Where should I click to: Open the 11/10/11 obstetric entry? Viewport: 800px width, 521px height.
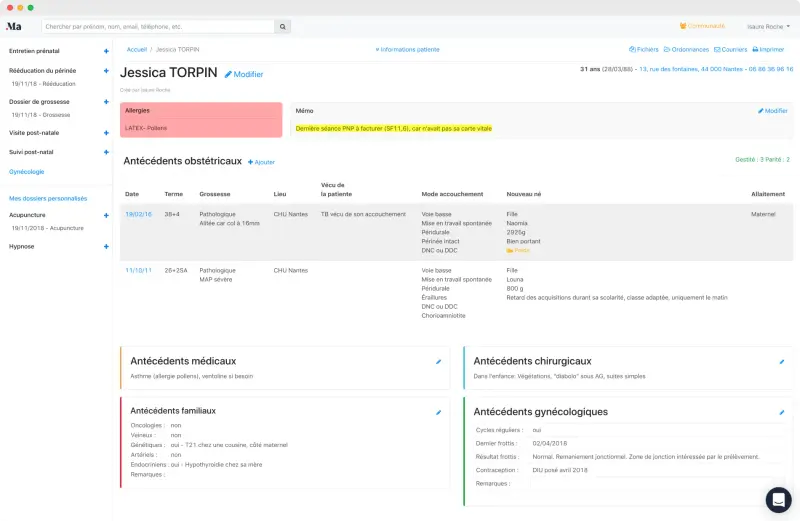point(138,270)
